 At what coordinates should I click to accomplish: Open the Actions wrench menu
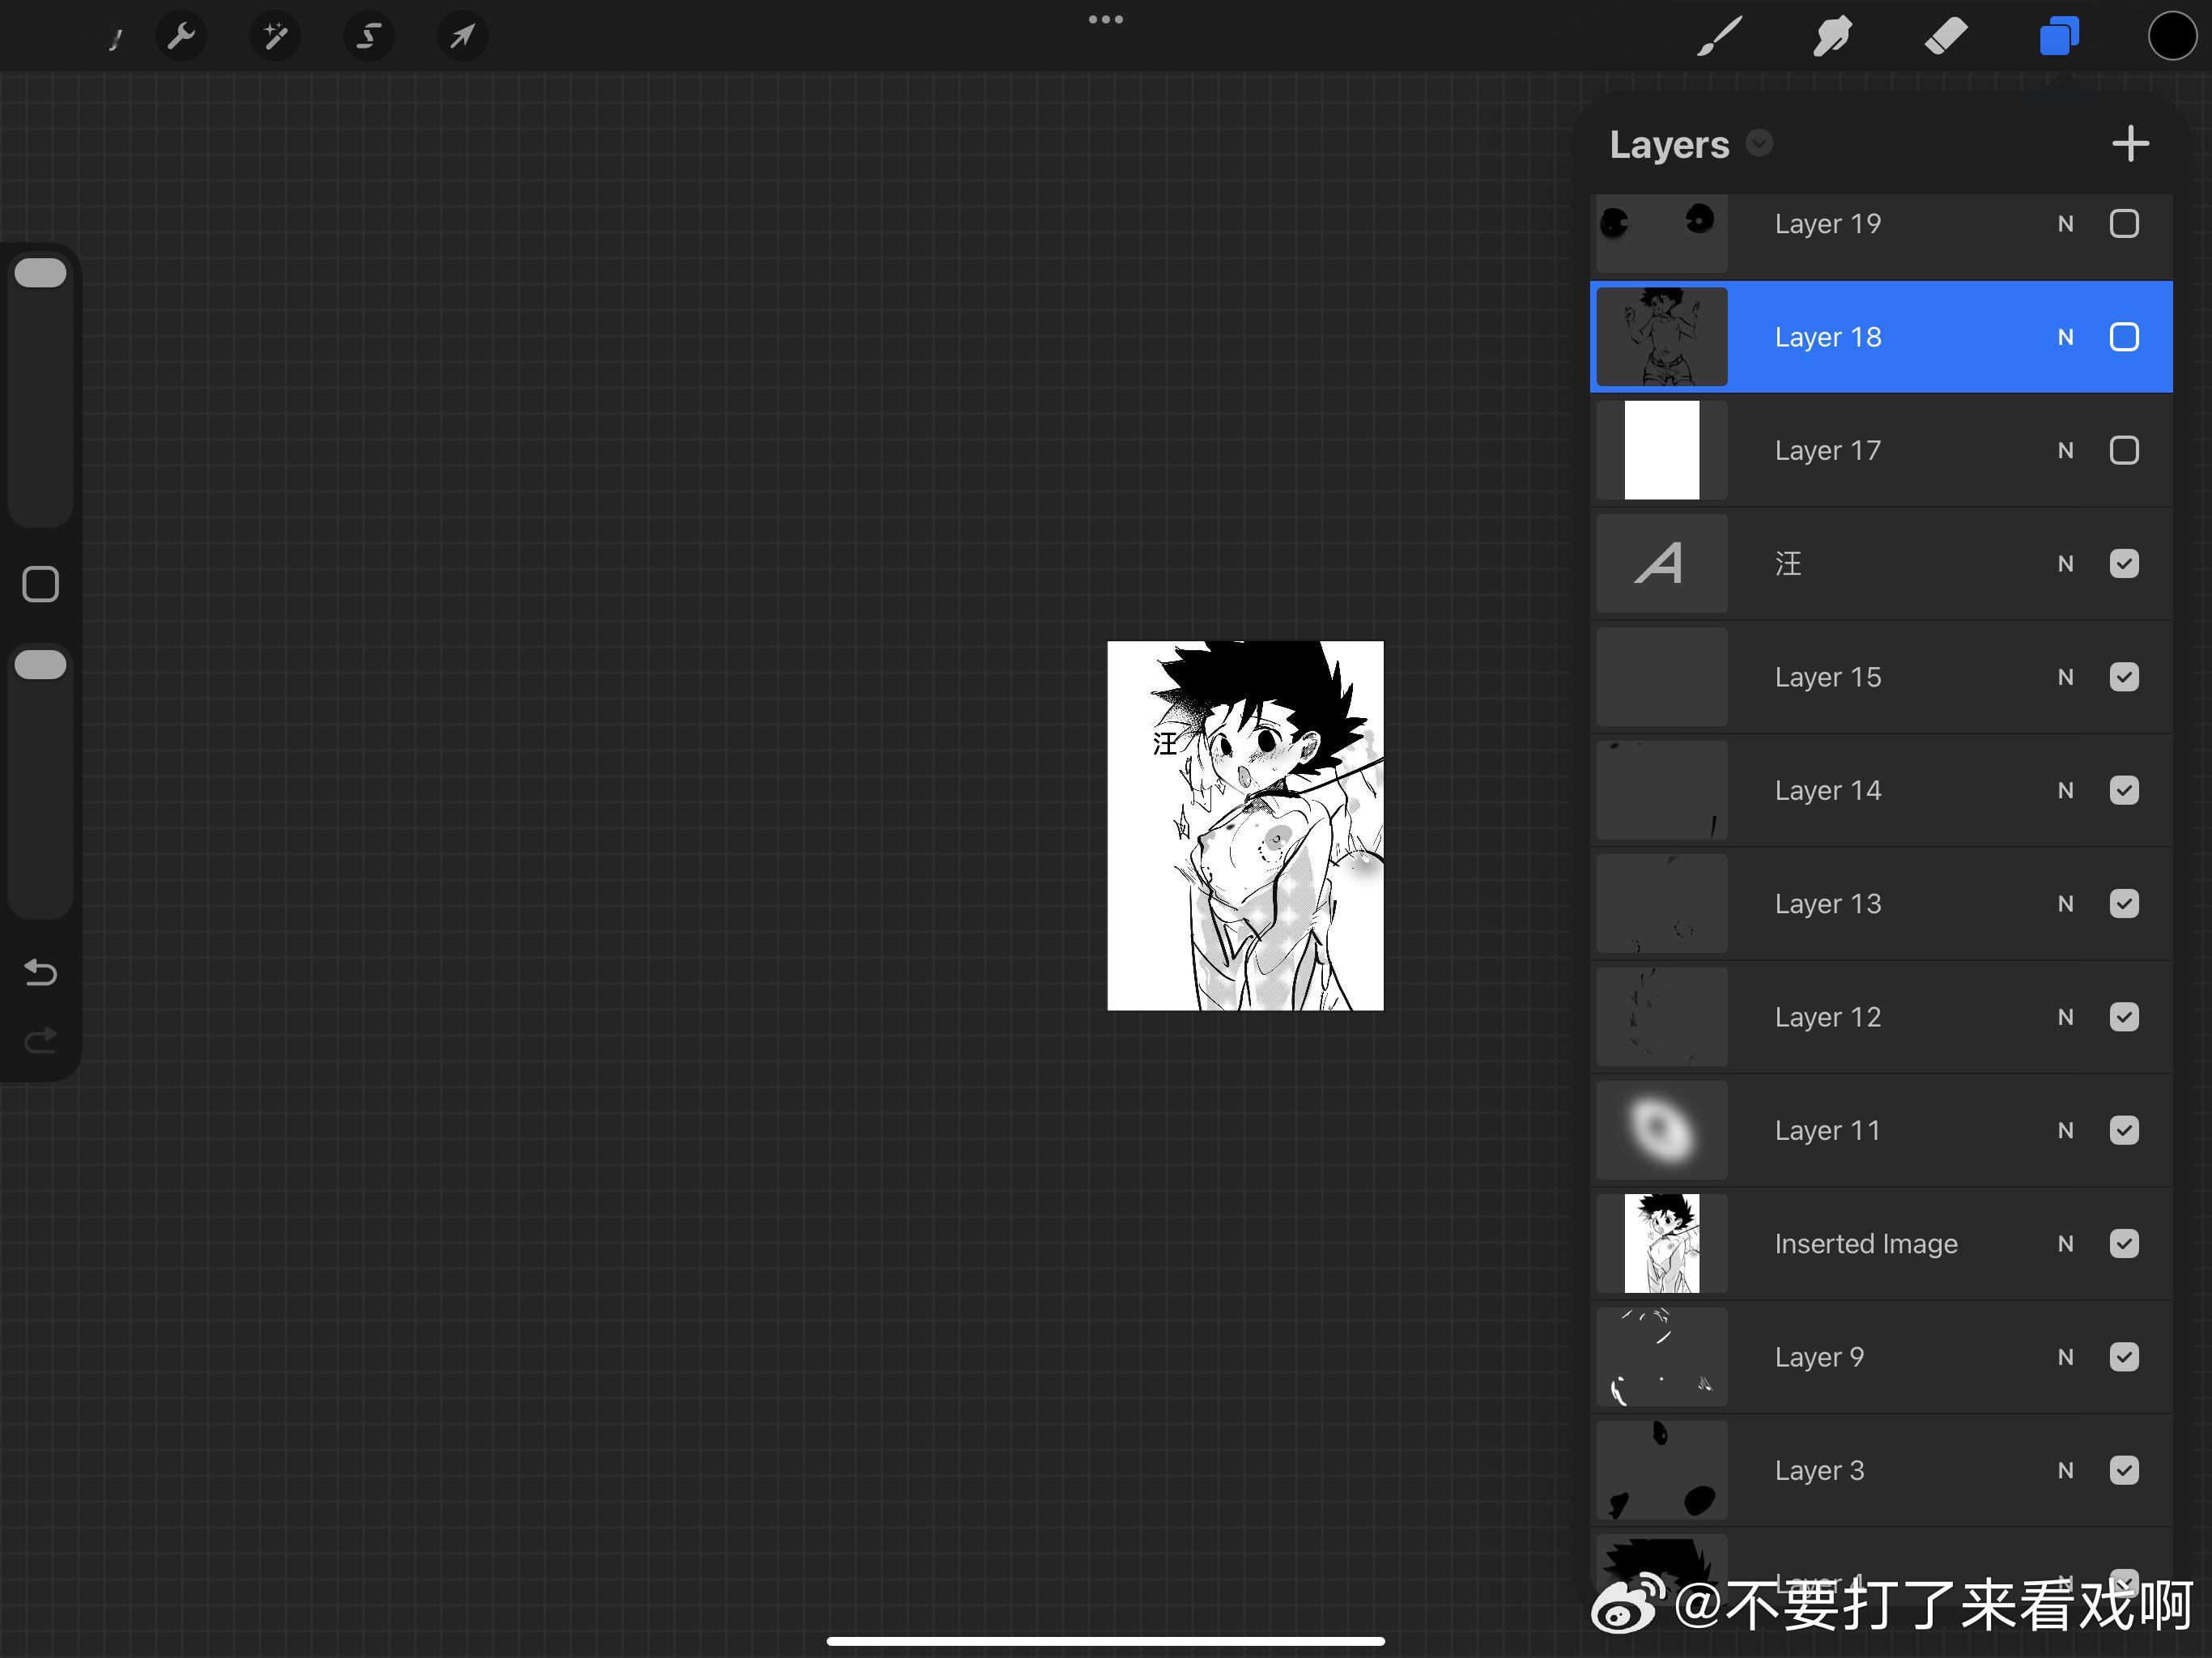[181, 37]
